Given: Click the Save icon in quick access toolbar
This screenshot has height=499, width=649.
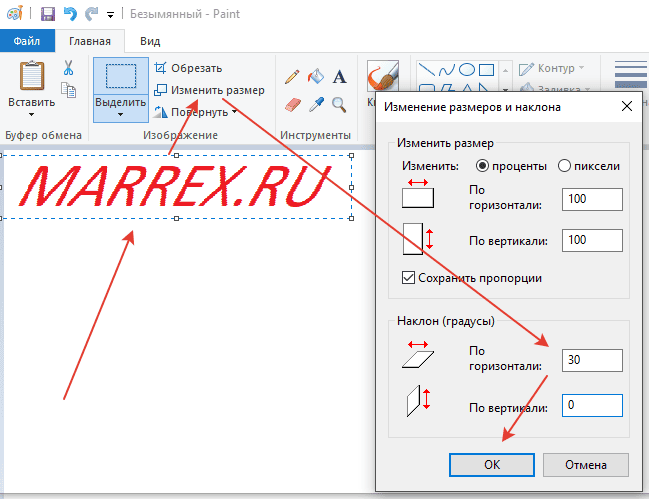Looking at the screenshot, I should click(48, 14).
